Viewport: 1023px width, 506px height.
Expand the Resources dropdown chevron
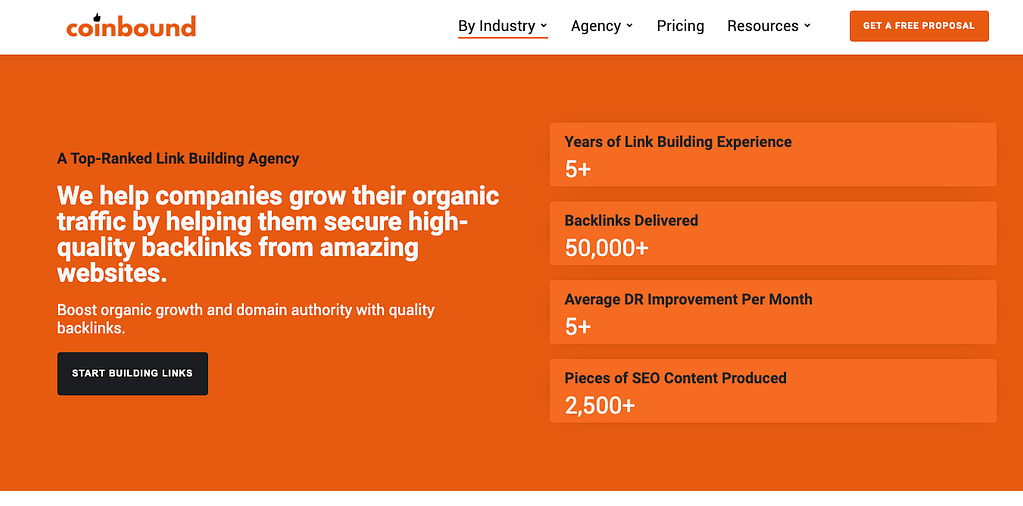click(x=808, y=26)
